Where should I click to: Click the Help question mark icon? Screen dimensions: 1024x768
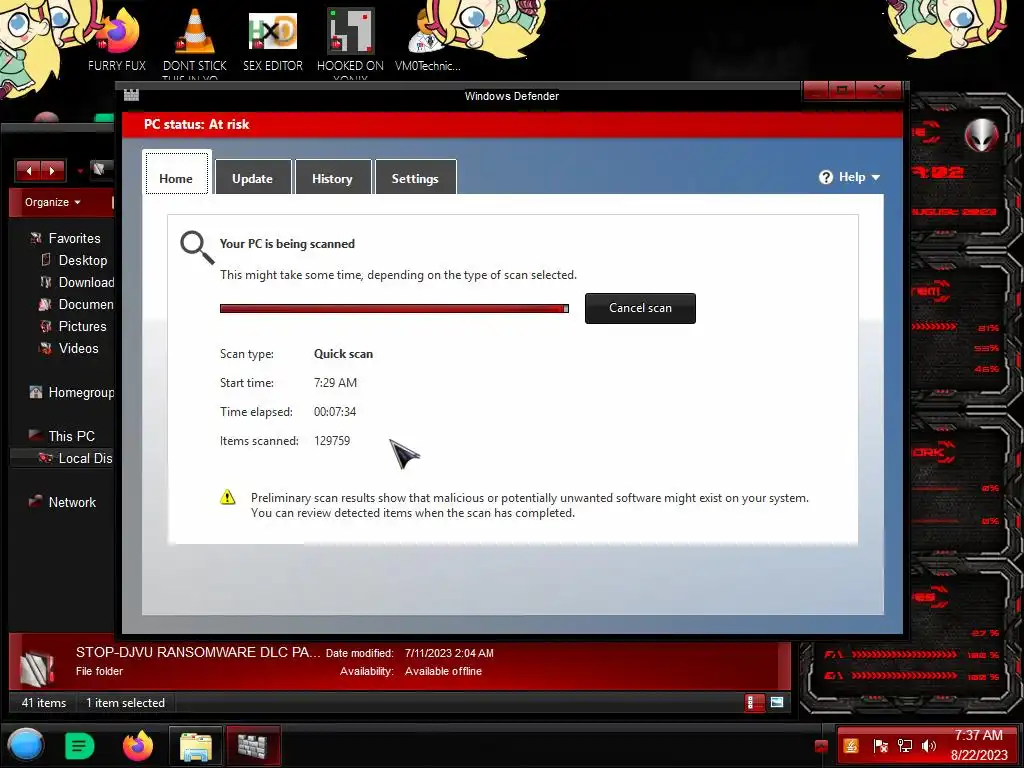[x=825, y=177]
